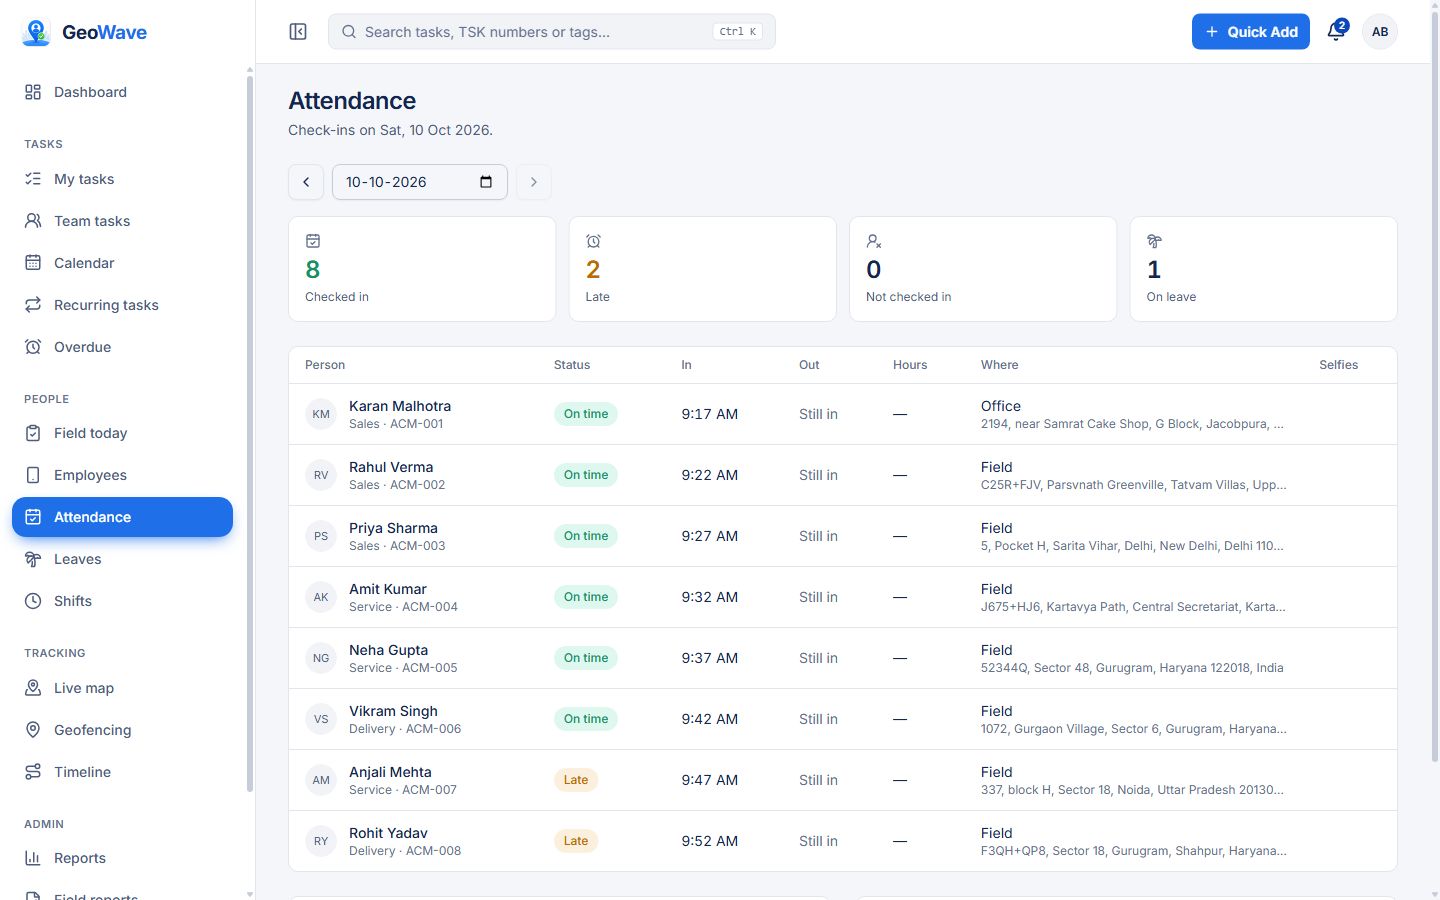The image size is (1440, 900).
Task: Open Live map tracking
Action: [x=122, y=688]
